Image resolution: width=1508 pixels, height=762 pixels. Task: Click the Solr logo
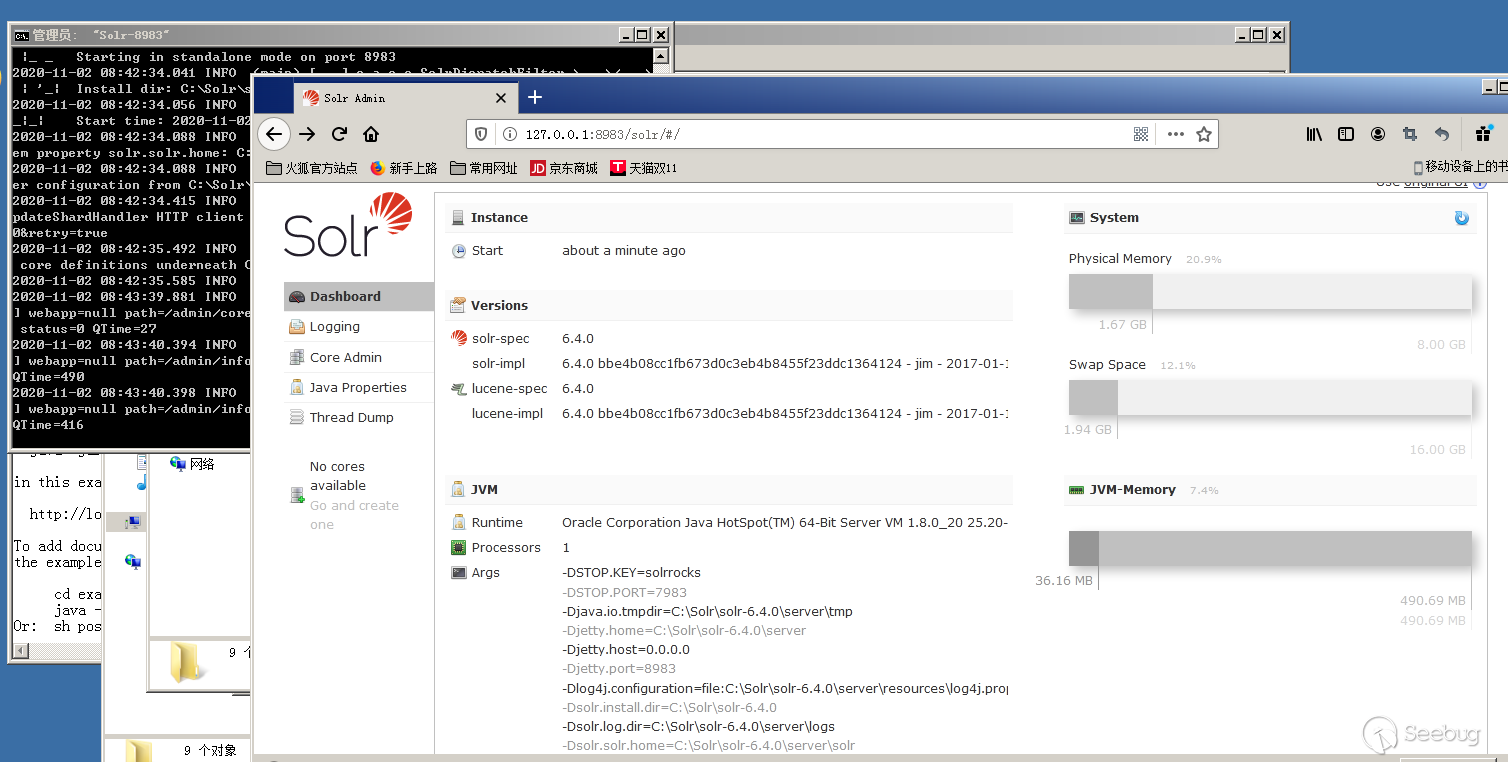click(x=348, y=226)
